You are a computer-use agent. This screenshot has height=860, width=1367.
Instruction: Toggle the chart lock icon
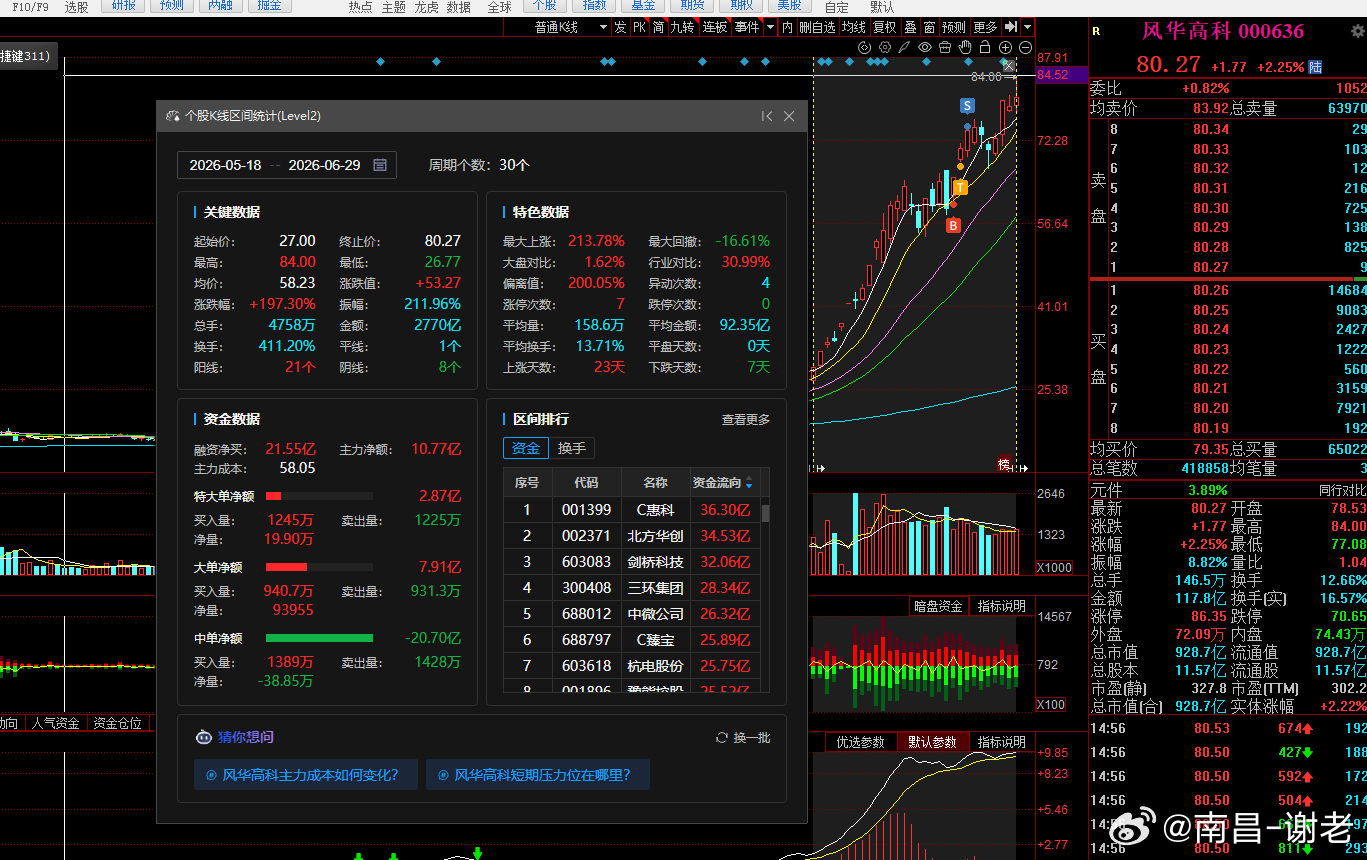985,47
